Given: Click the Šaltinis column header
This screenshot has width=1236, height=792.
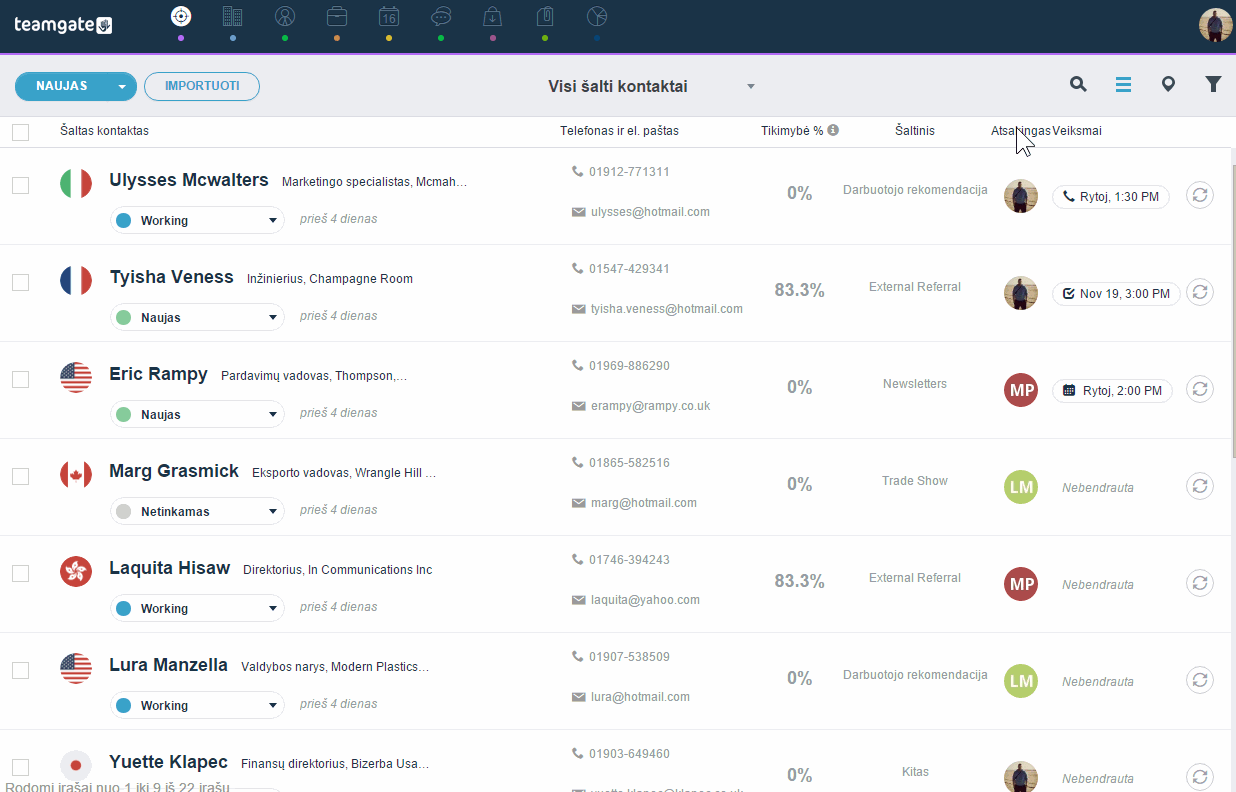Looking at the screenshot, I should coord(915,131).
